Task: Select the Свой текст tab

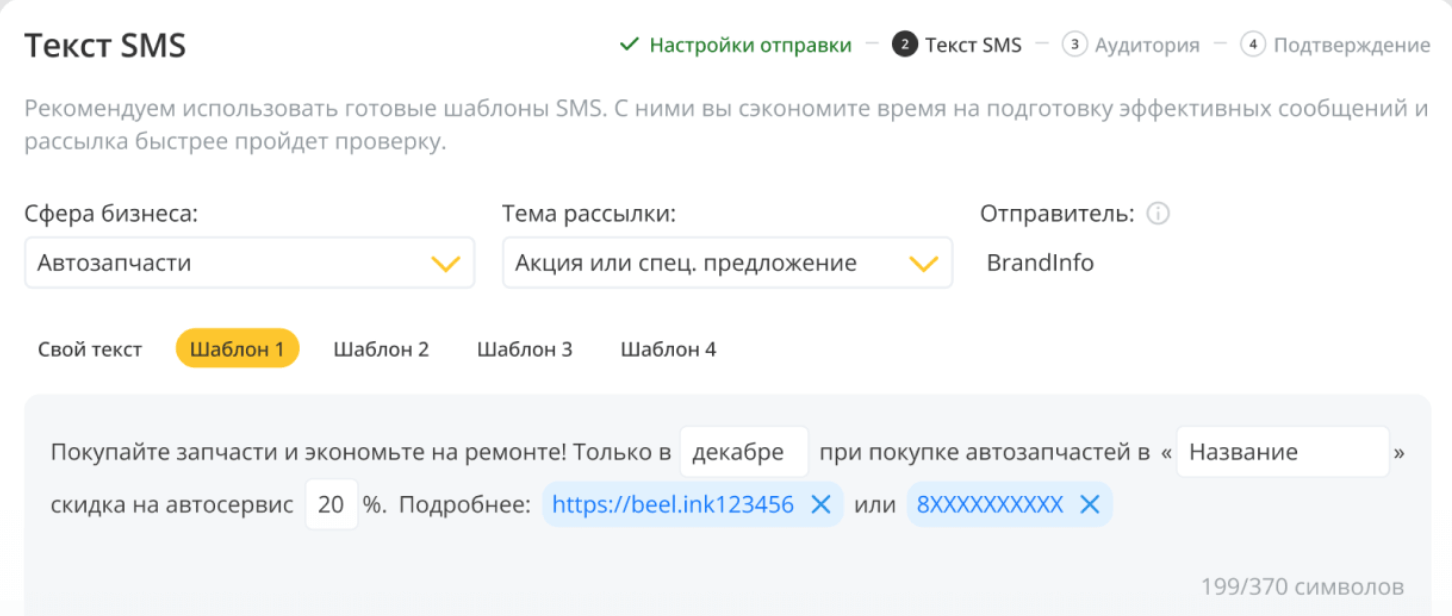Action: click(90, 349)
